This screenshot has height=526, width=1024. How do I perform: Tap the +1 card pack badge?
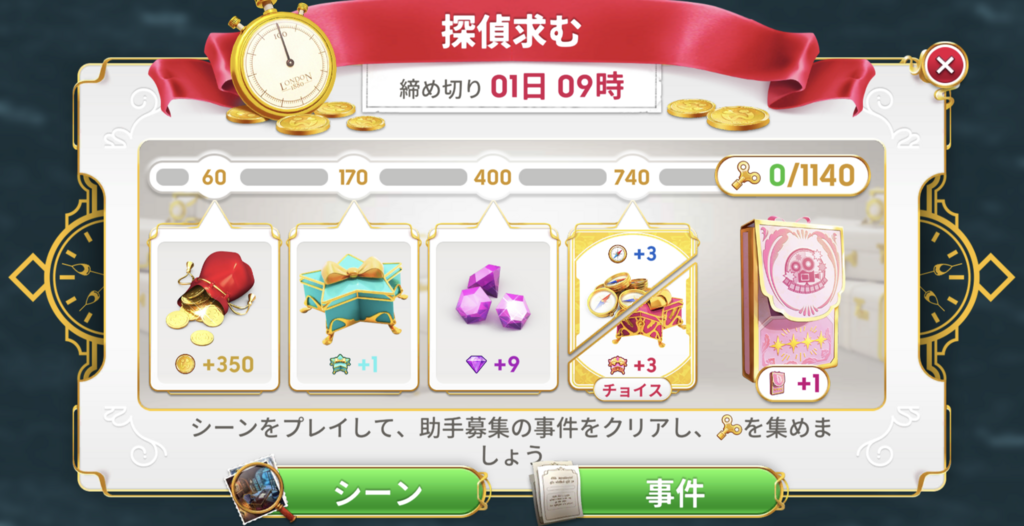coord(793,384)
